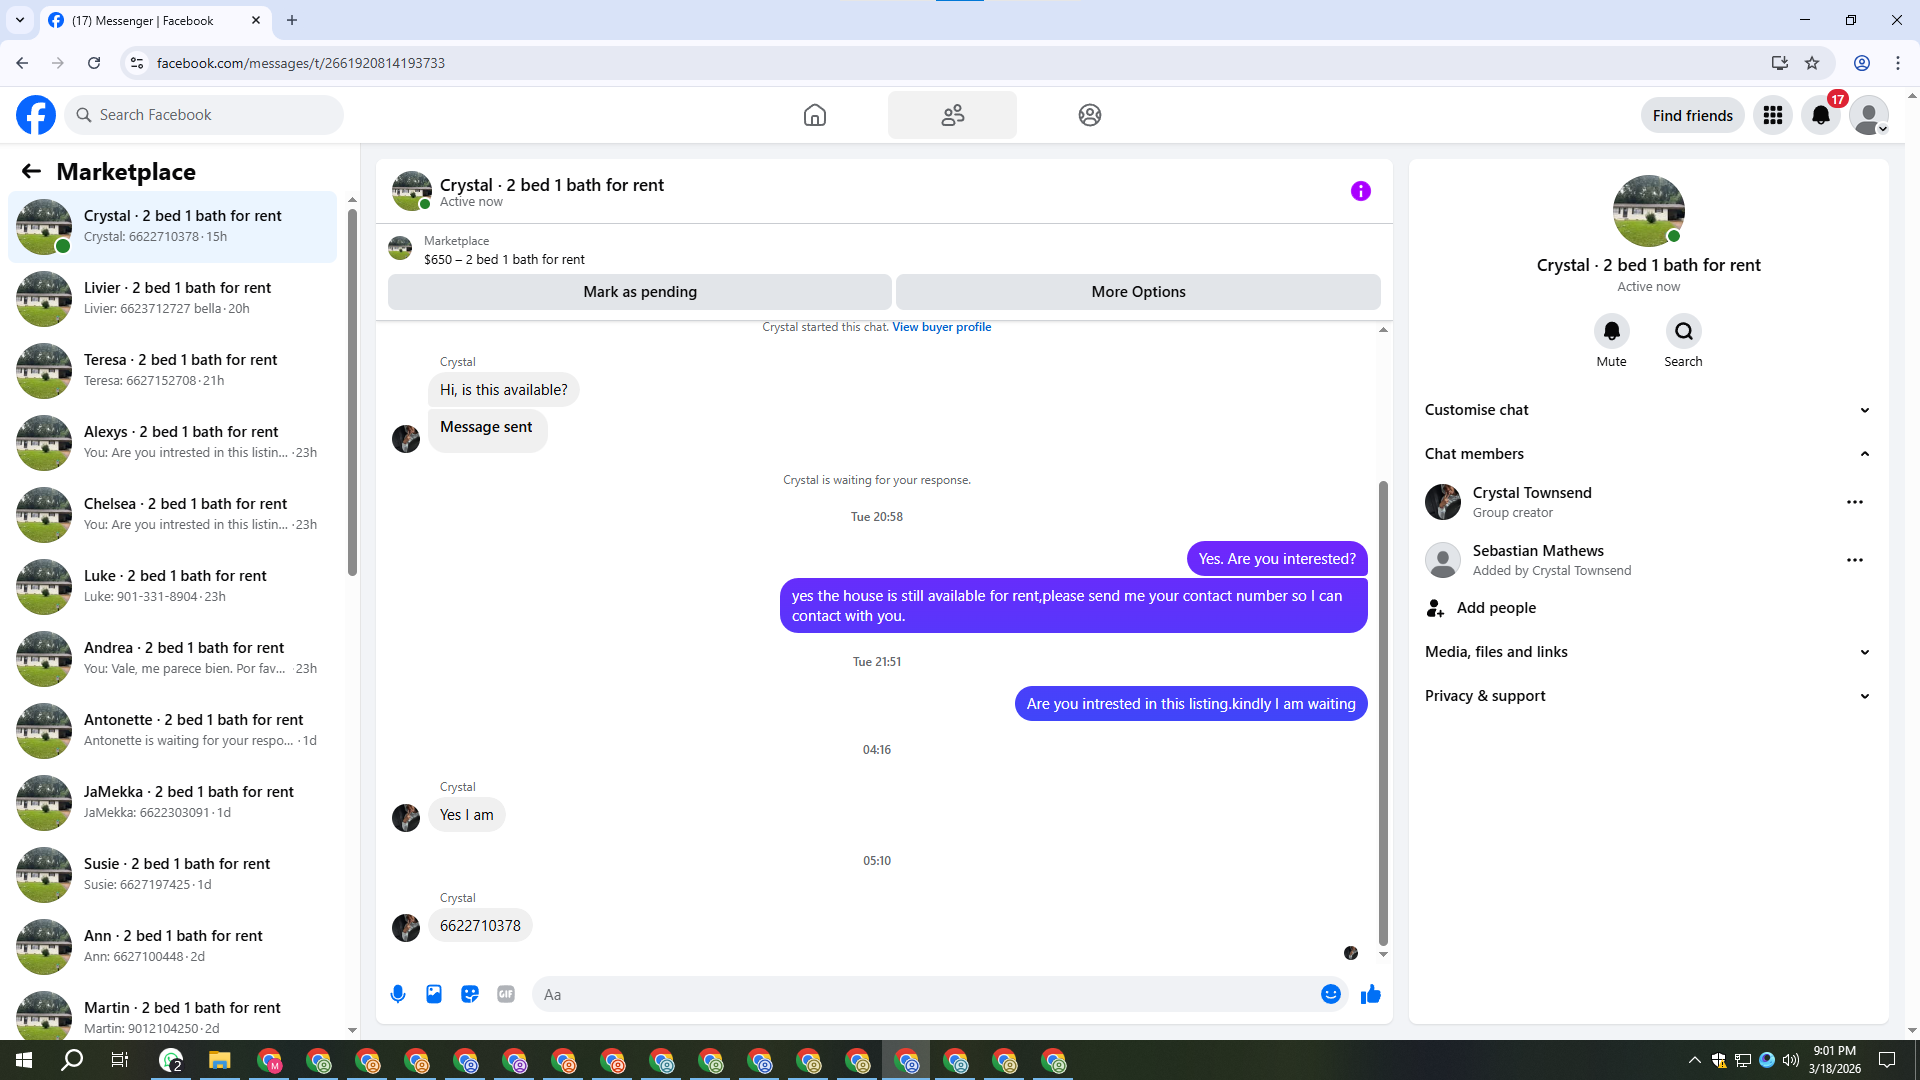Send a thumbs-up like
Image resolution: width=1920 pixels, height=1080 pixels.
coord(1370,994)
